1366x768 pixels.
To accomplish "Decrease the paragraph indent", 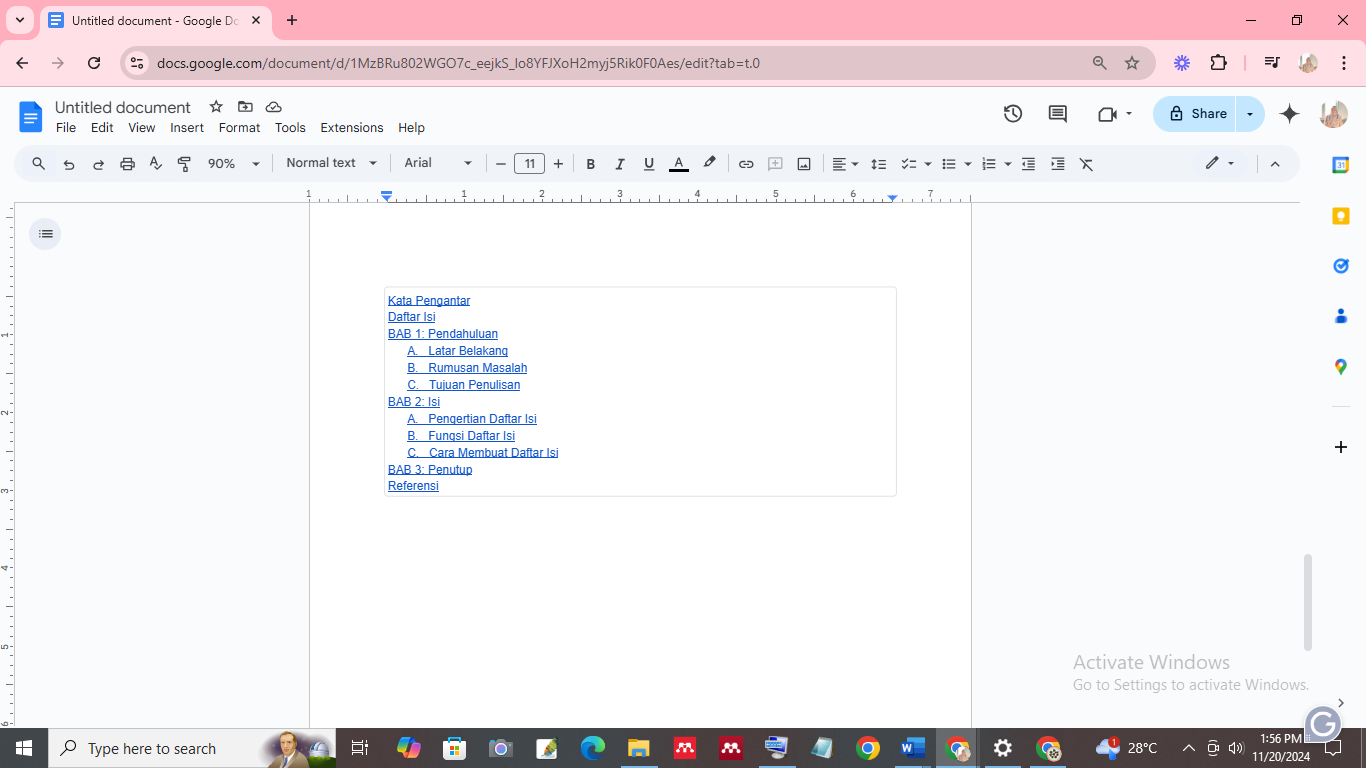I will (x=1028, y=164).
